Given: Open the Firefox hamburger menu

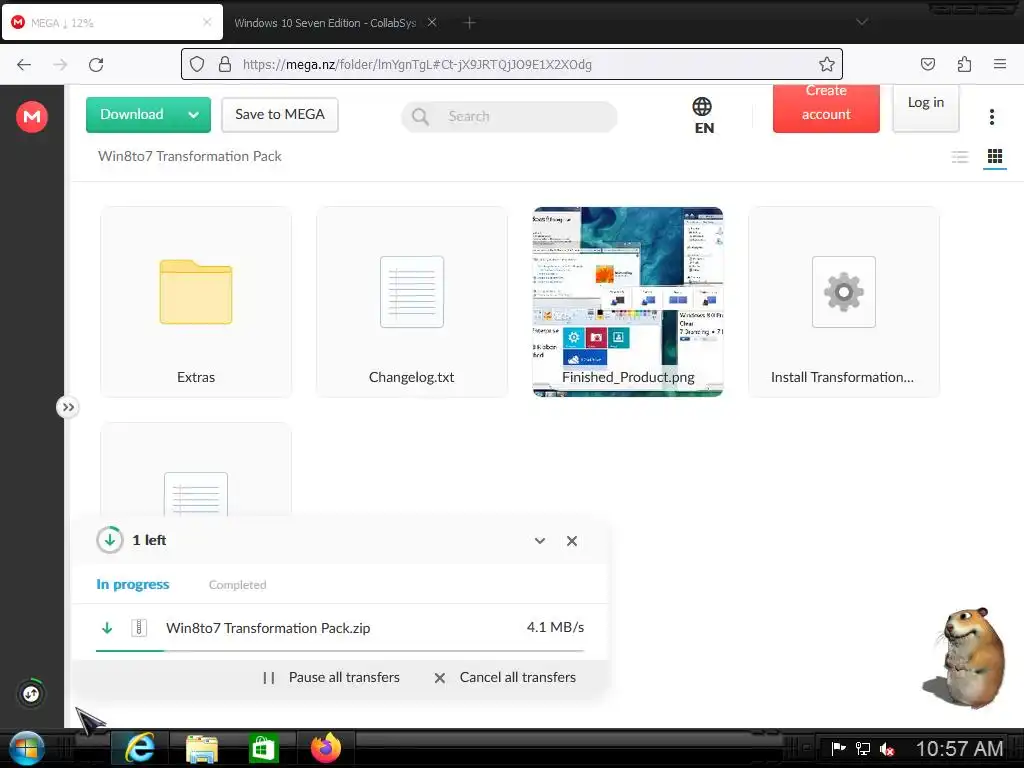Looking at the screenshot, I should pyautogui.click(x=1000, y=64).
